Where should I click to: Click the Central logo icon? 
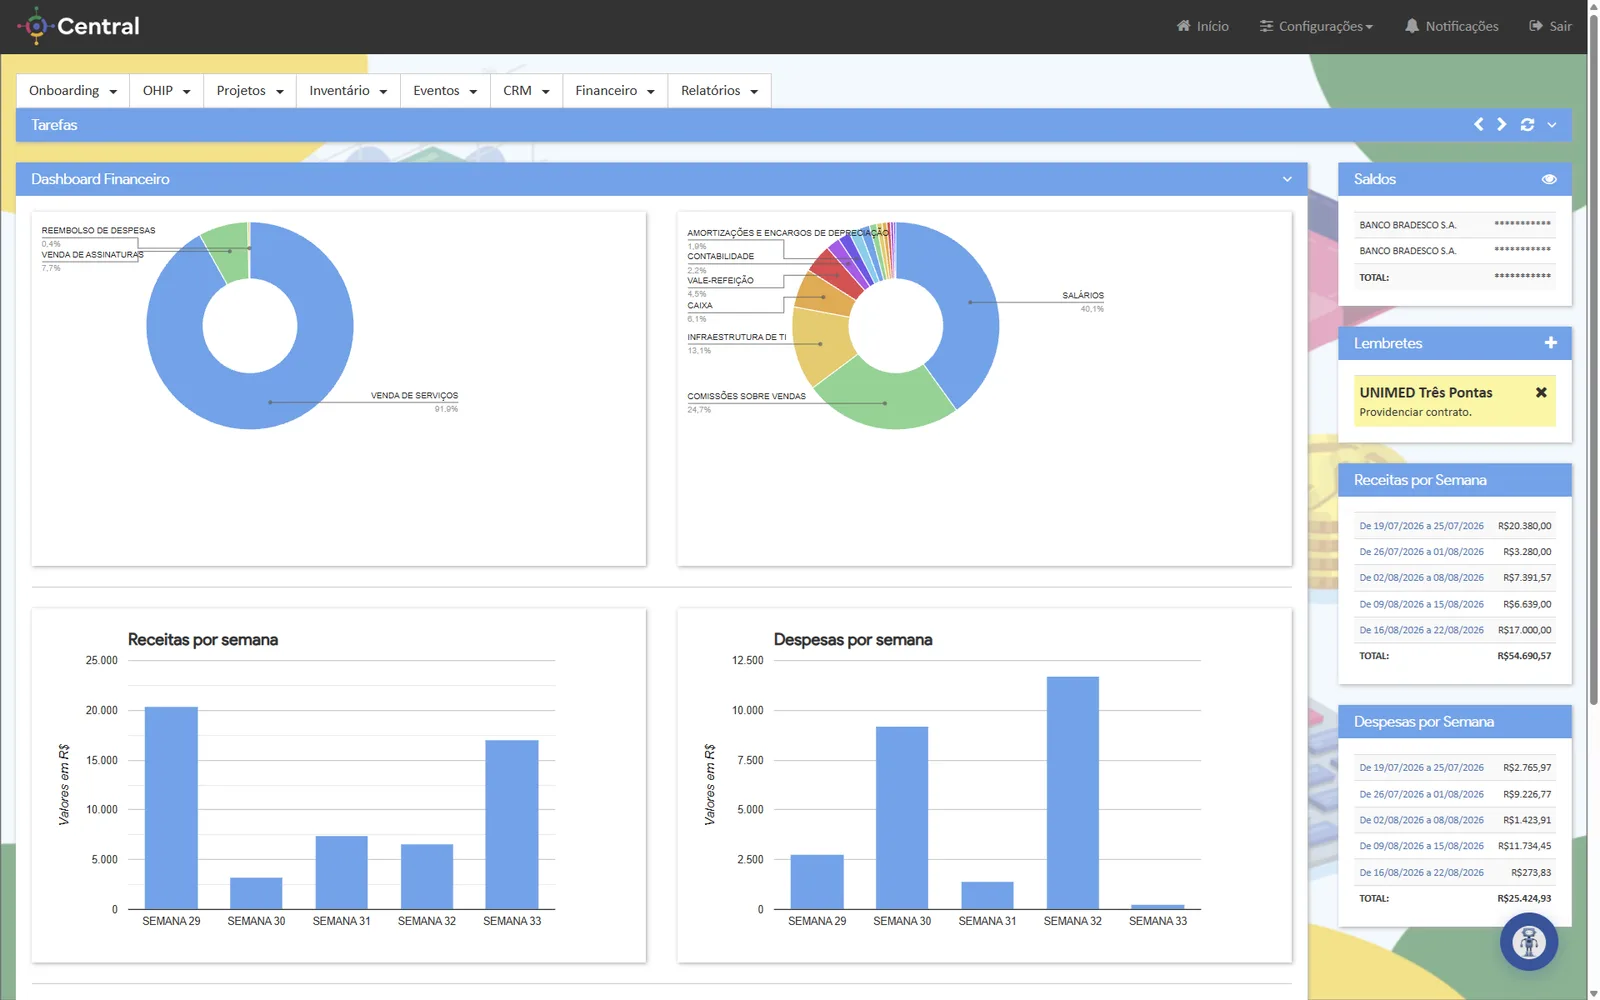[36, 26]
